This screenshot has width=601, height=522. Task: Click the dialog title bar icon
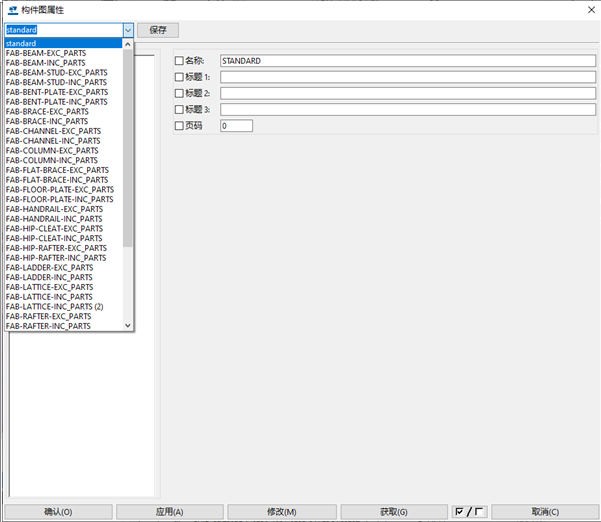(x=11, y=9)
